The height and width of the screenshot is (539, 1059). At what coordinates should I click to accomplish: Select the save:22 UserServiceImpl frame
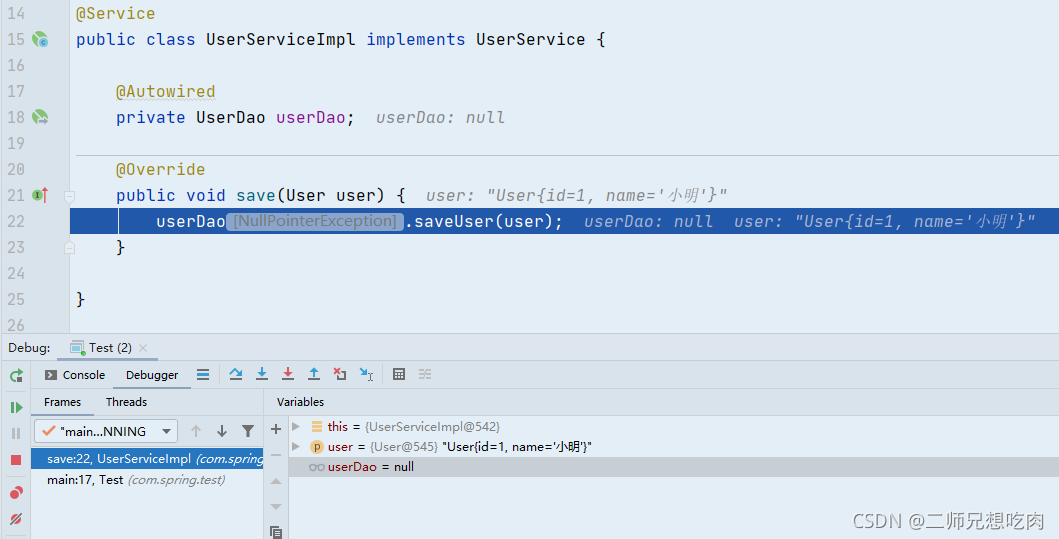(147, 459)
